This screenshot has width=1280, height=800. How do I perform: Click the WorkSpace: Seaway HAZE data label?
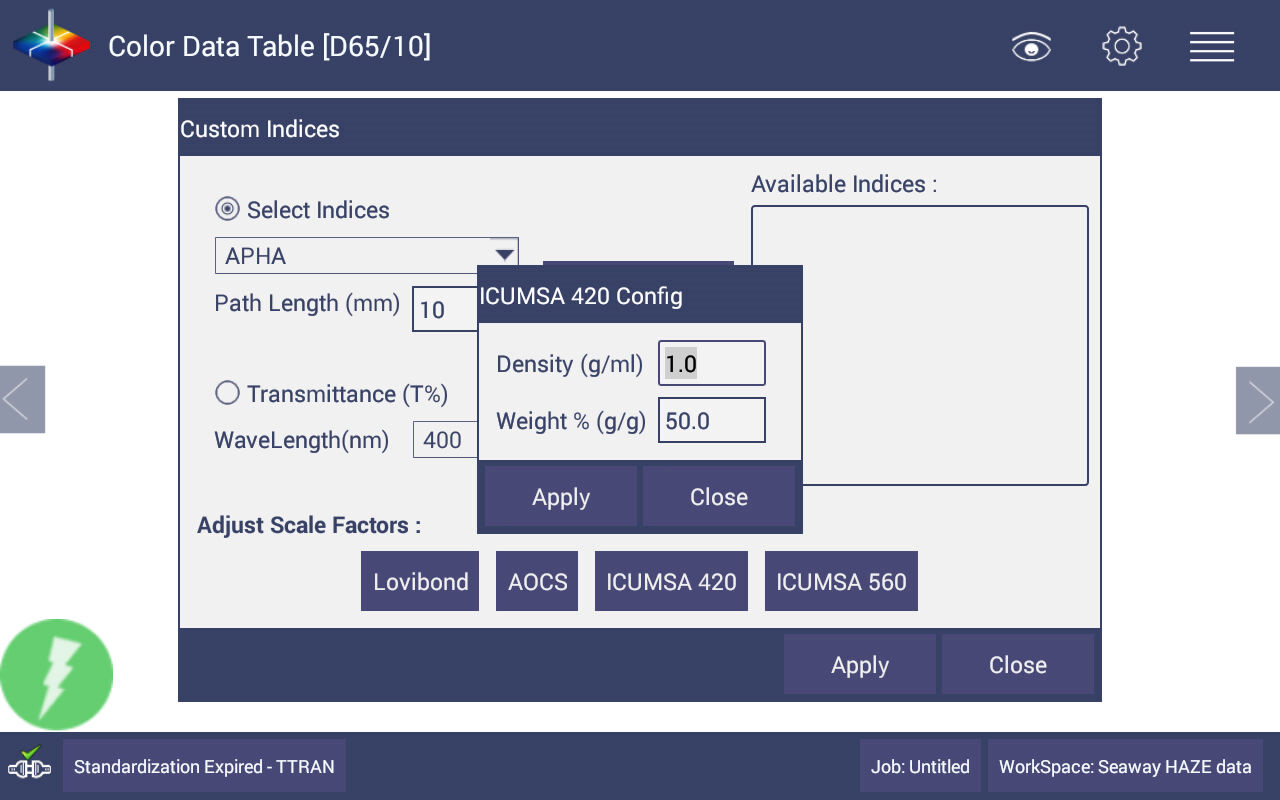point(1125,767)
